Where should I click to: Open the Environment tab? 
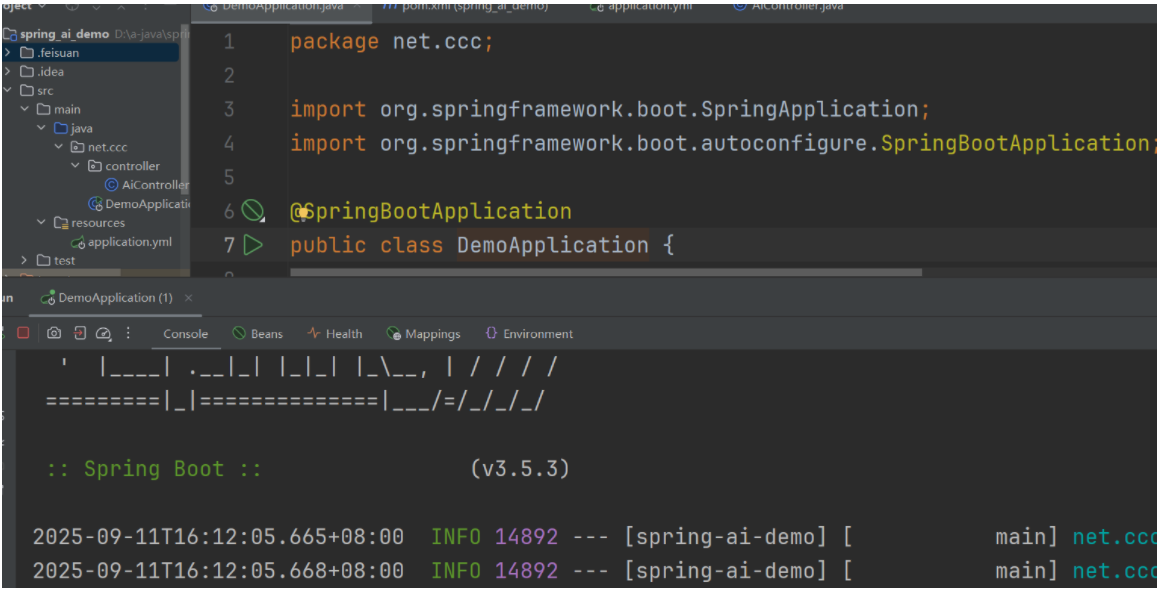click(x=529, y=334)
